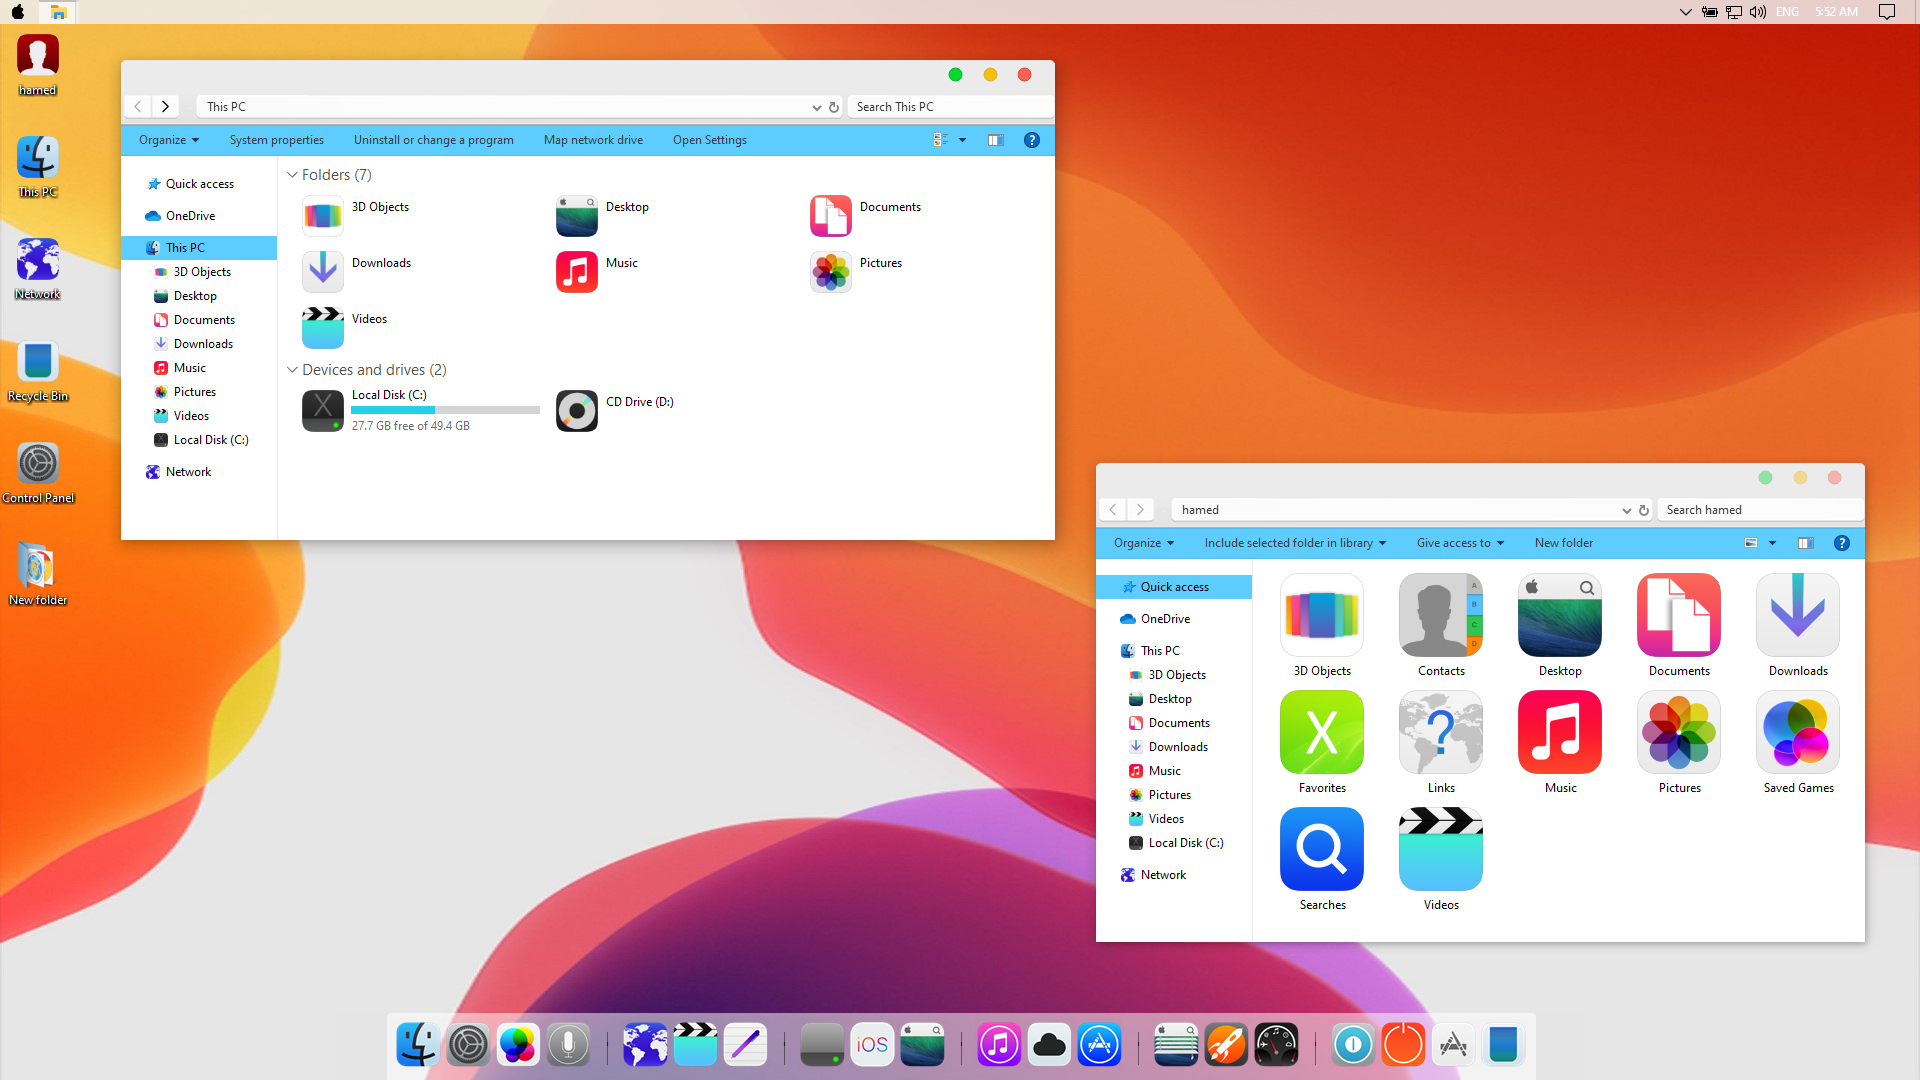Launch the iTunes music app from the dock
Image resolution: width=1920 pixels, height=1080 pixels.
[998, 1045]
